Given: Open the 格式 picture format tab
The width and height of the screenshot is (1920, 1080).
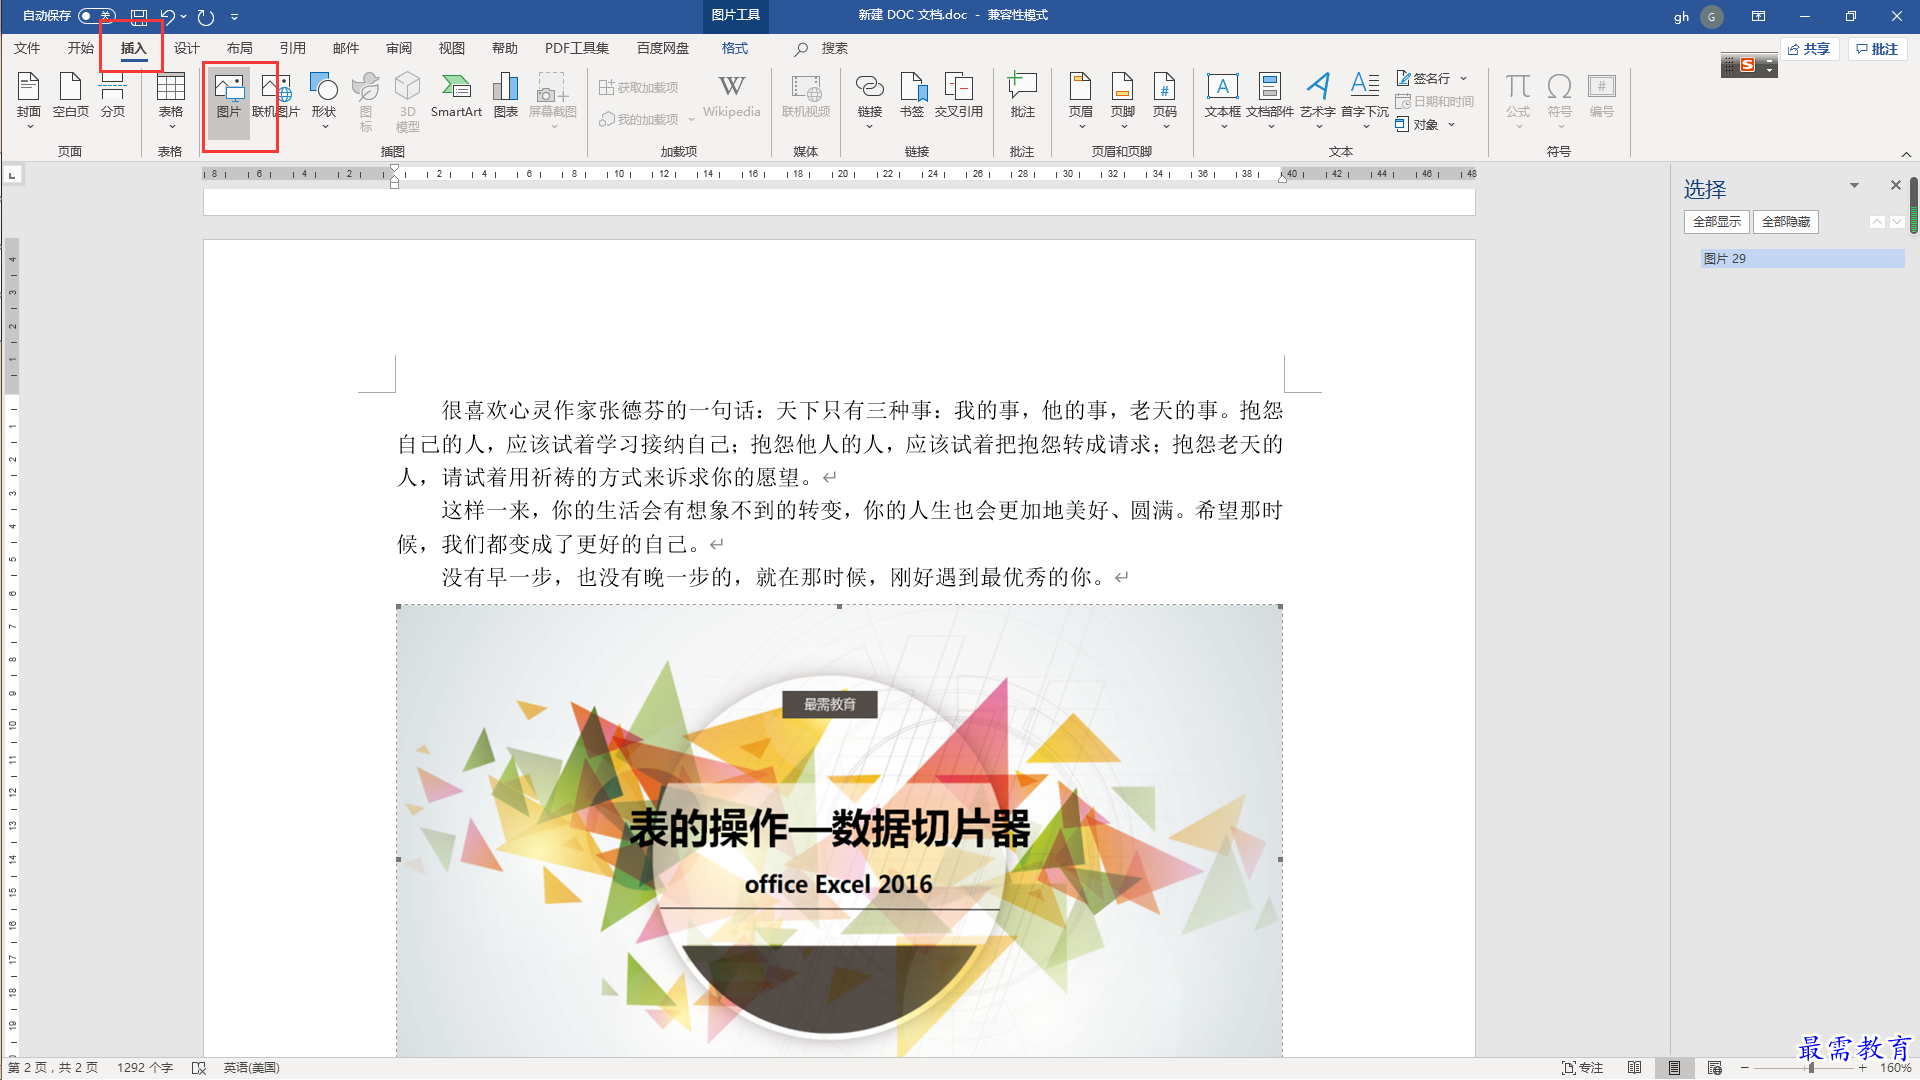Looking at the screenshot, I should pyautogui.click(x=735, y=48).
